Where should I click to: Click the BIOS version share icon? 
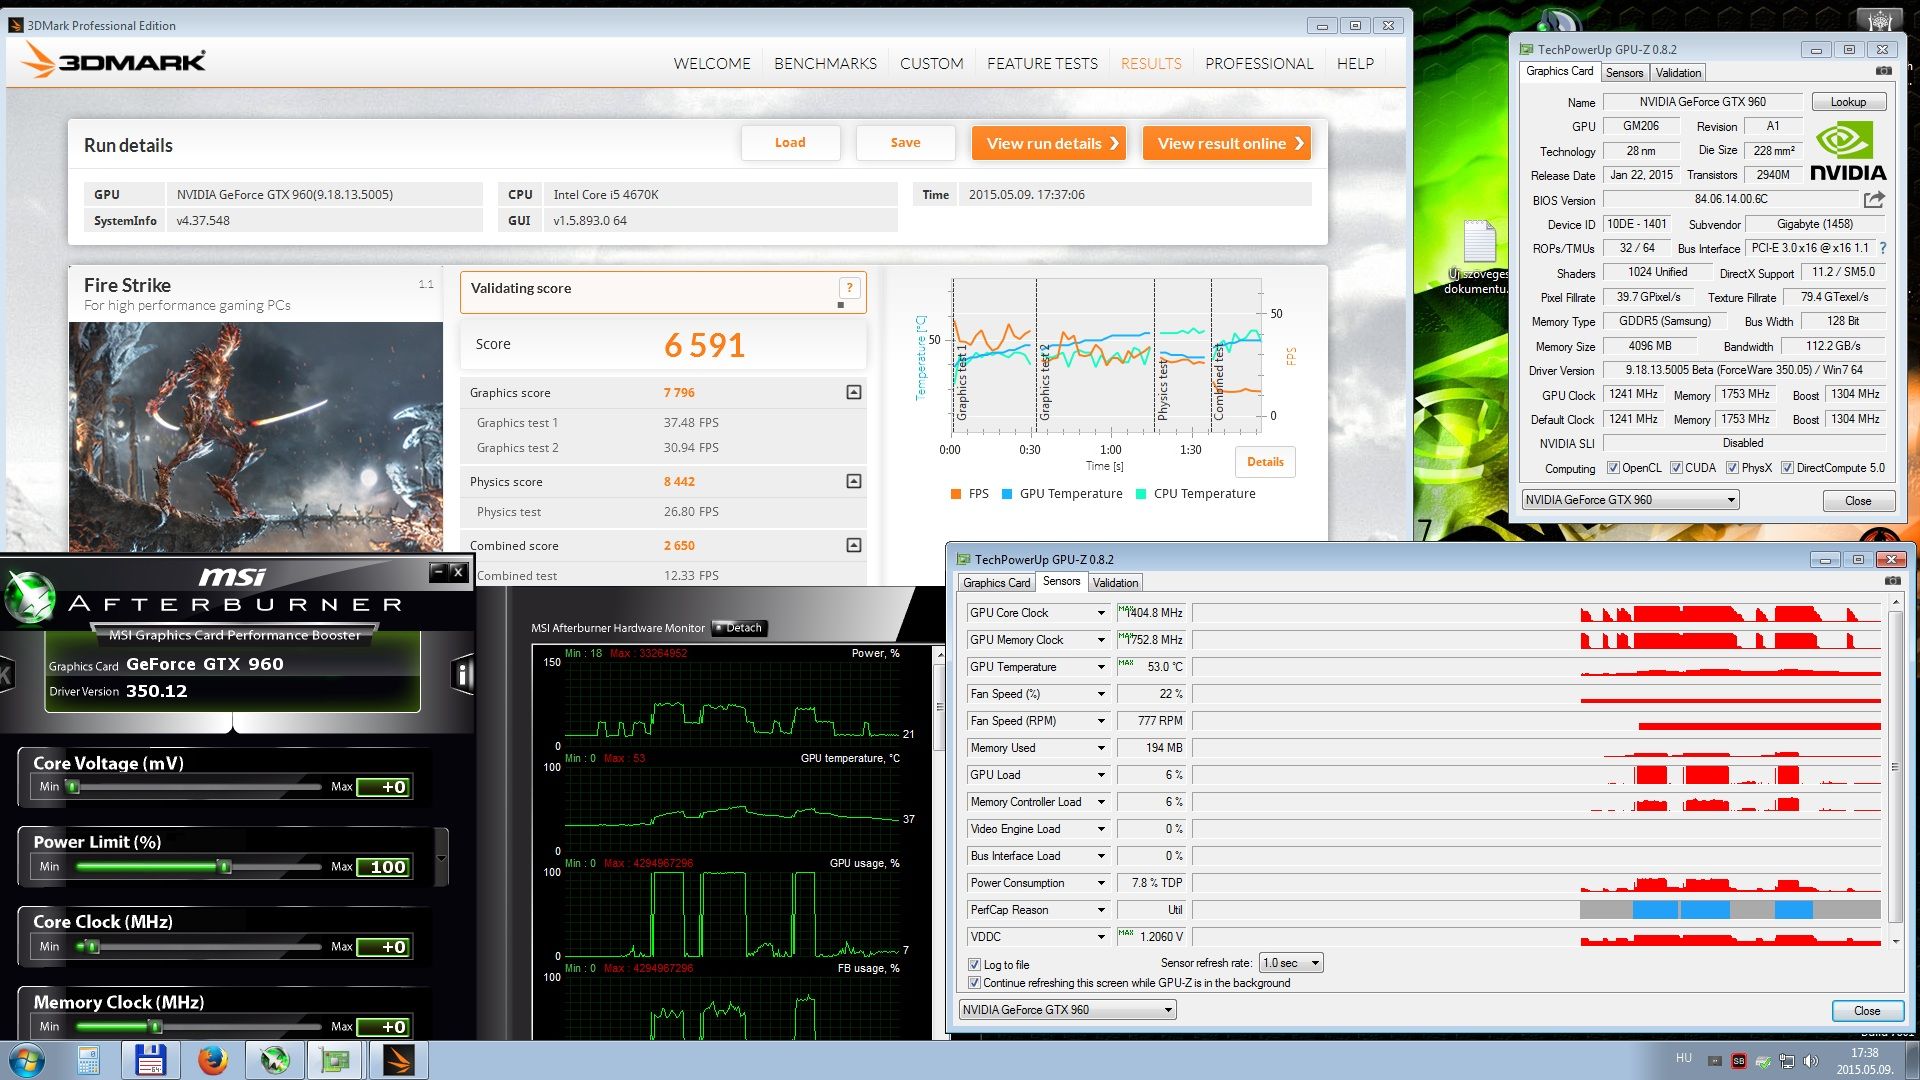pyautogui.click(x=1874, y=200)
